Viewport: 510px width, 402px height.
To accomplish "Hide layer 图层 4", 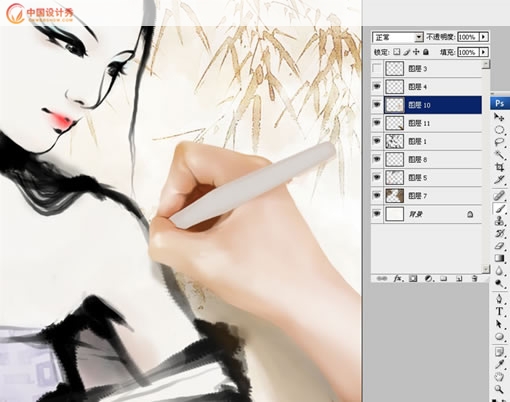I will tap(377, 87).
